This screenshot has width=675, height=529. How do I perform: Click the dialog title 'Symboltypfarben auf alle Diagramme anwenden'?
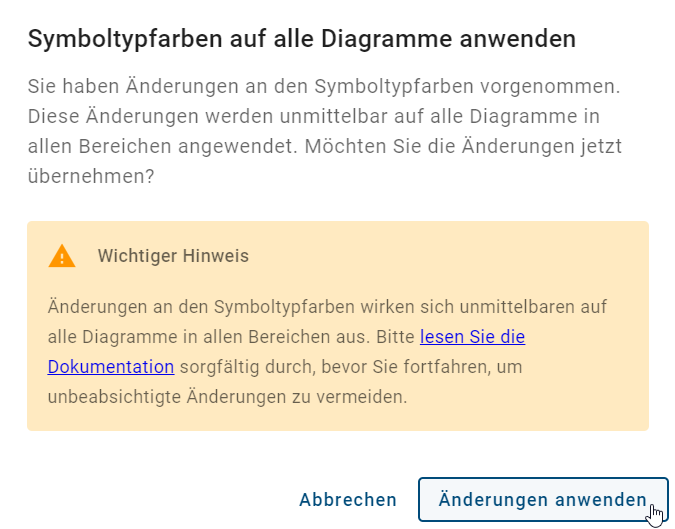pos(301,39)
